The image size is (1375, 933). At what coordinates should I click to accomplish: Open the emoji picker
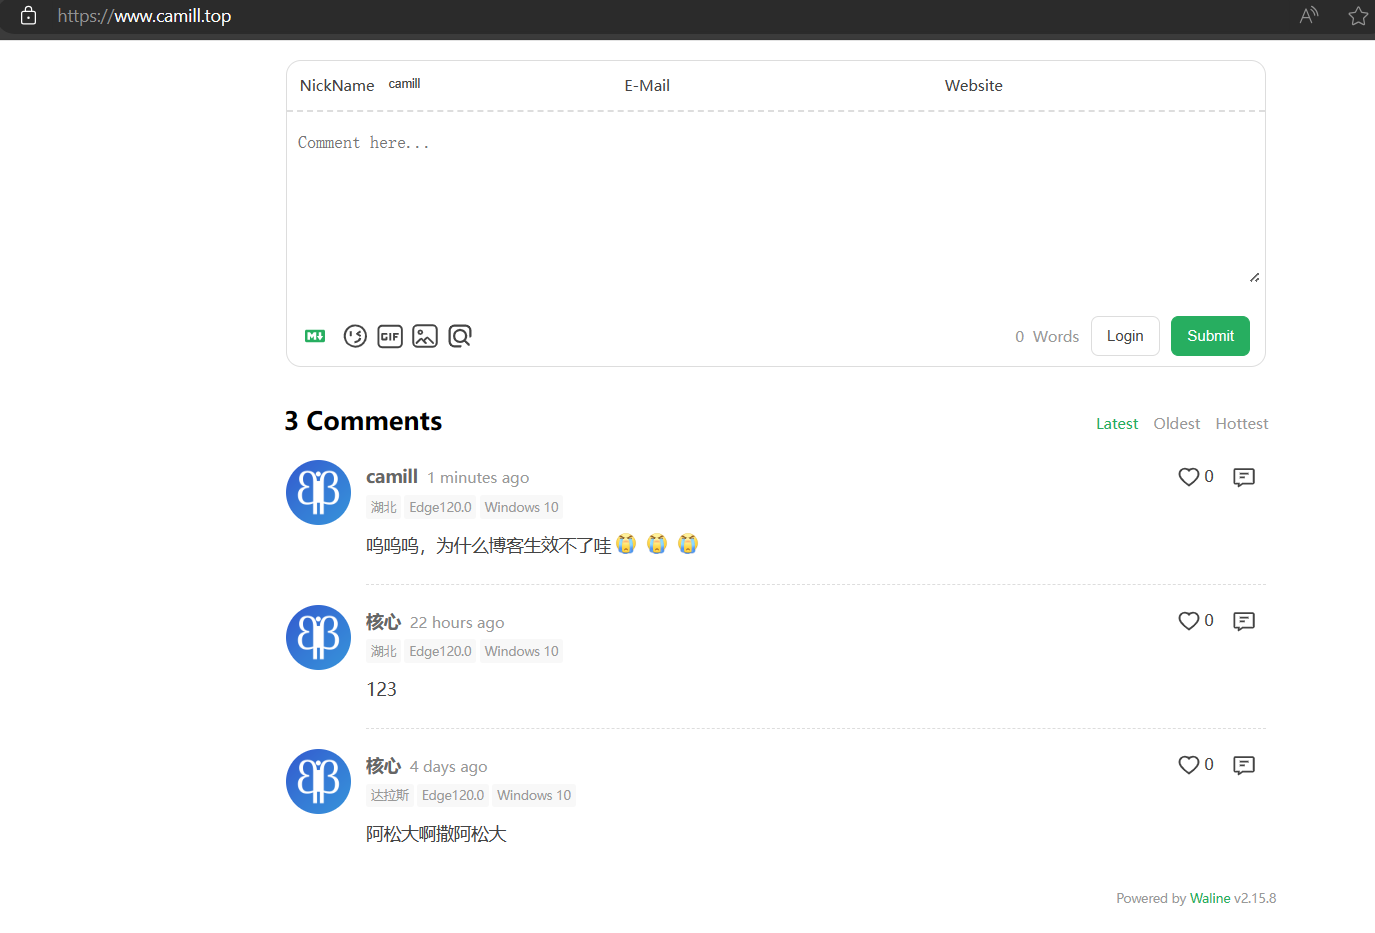pyautogui.click(x=355, y=336)
